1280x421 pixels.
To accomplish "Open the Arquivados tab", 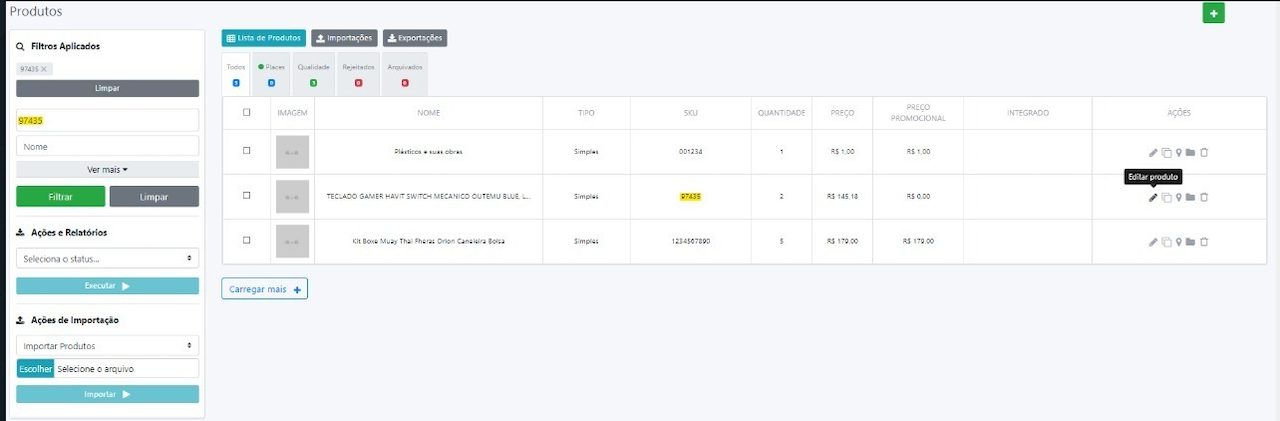I will 405,74.
